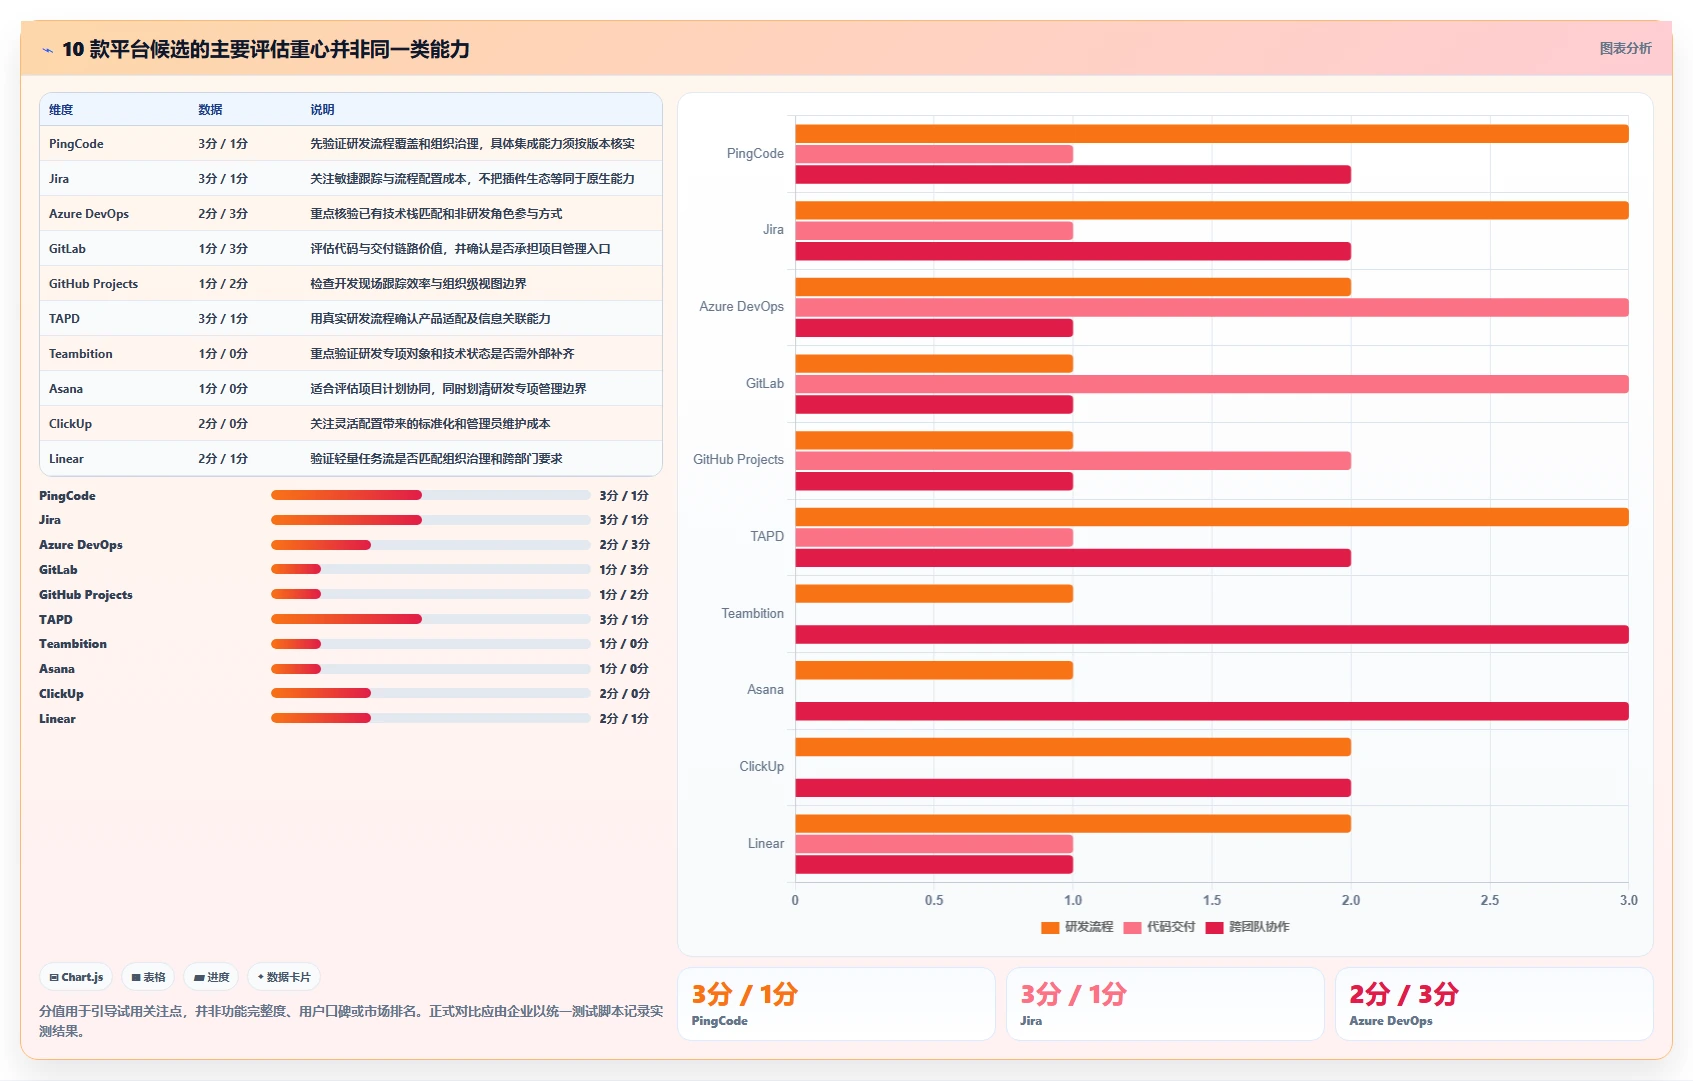Click the PingCode progress bar
The height and width of the screenshot is (1081, 1693).
pos(430,495)
